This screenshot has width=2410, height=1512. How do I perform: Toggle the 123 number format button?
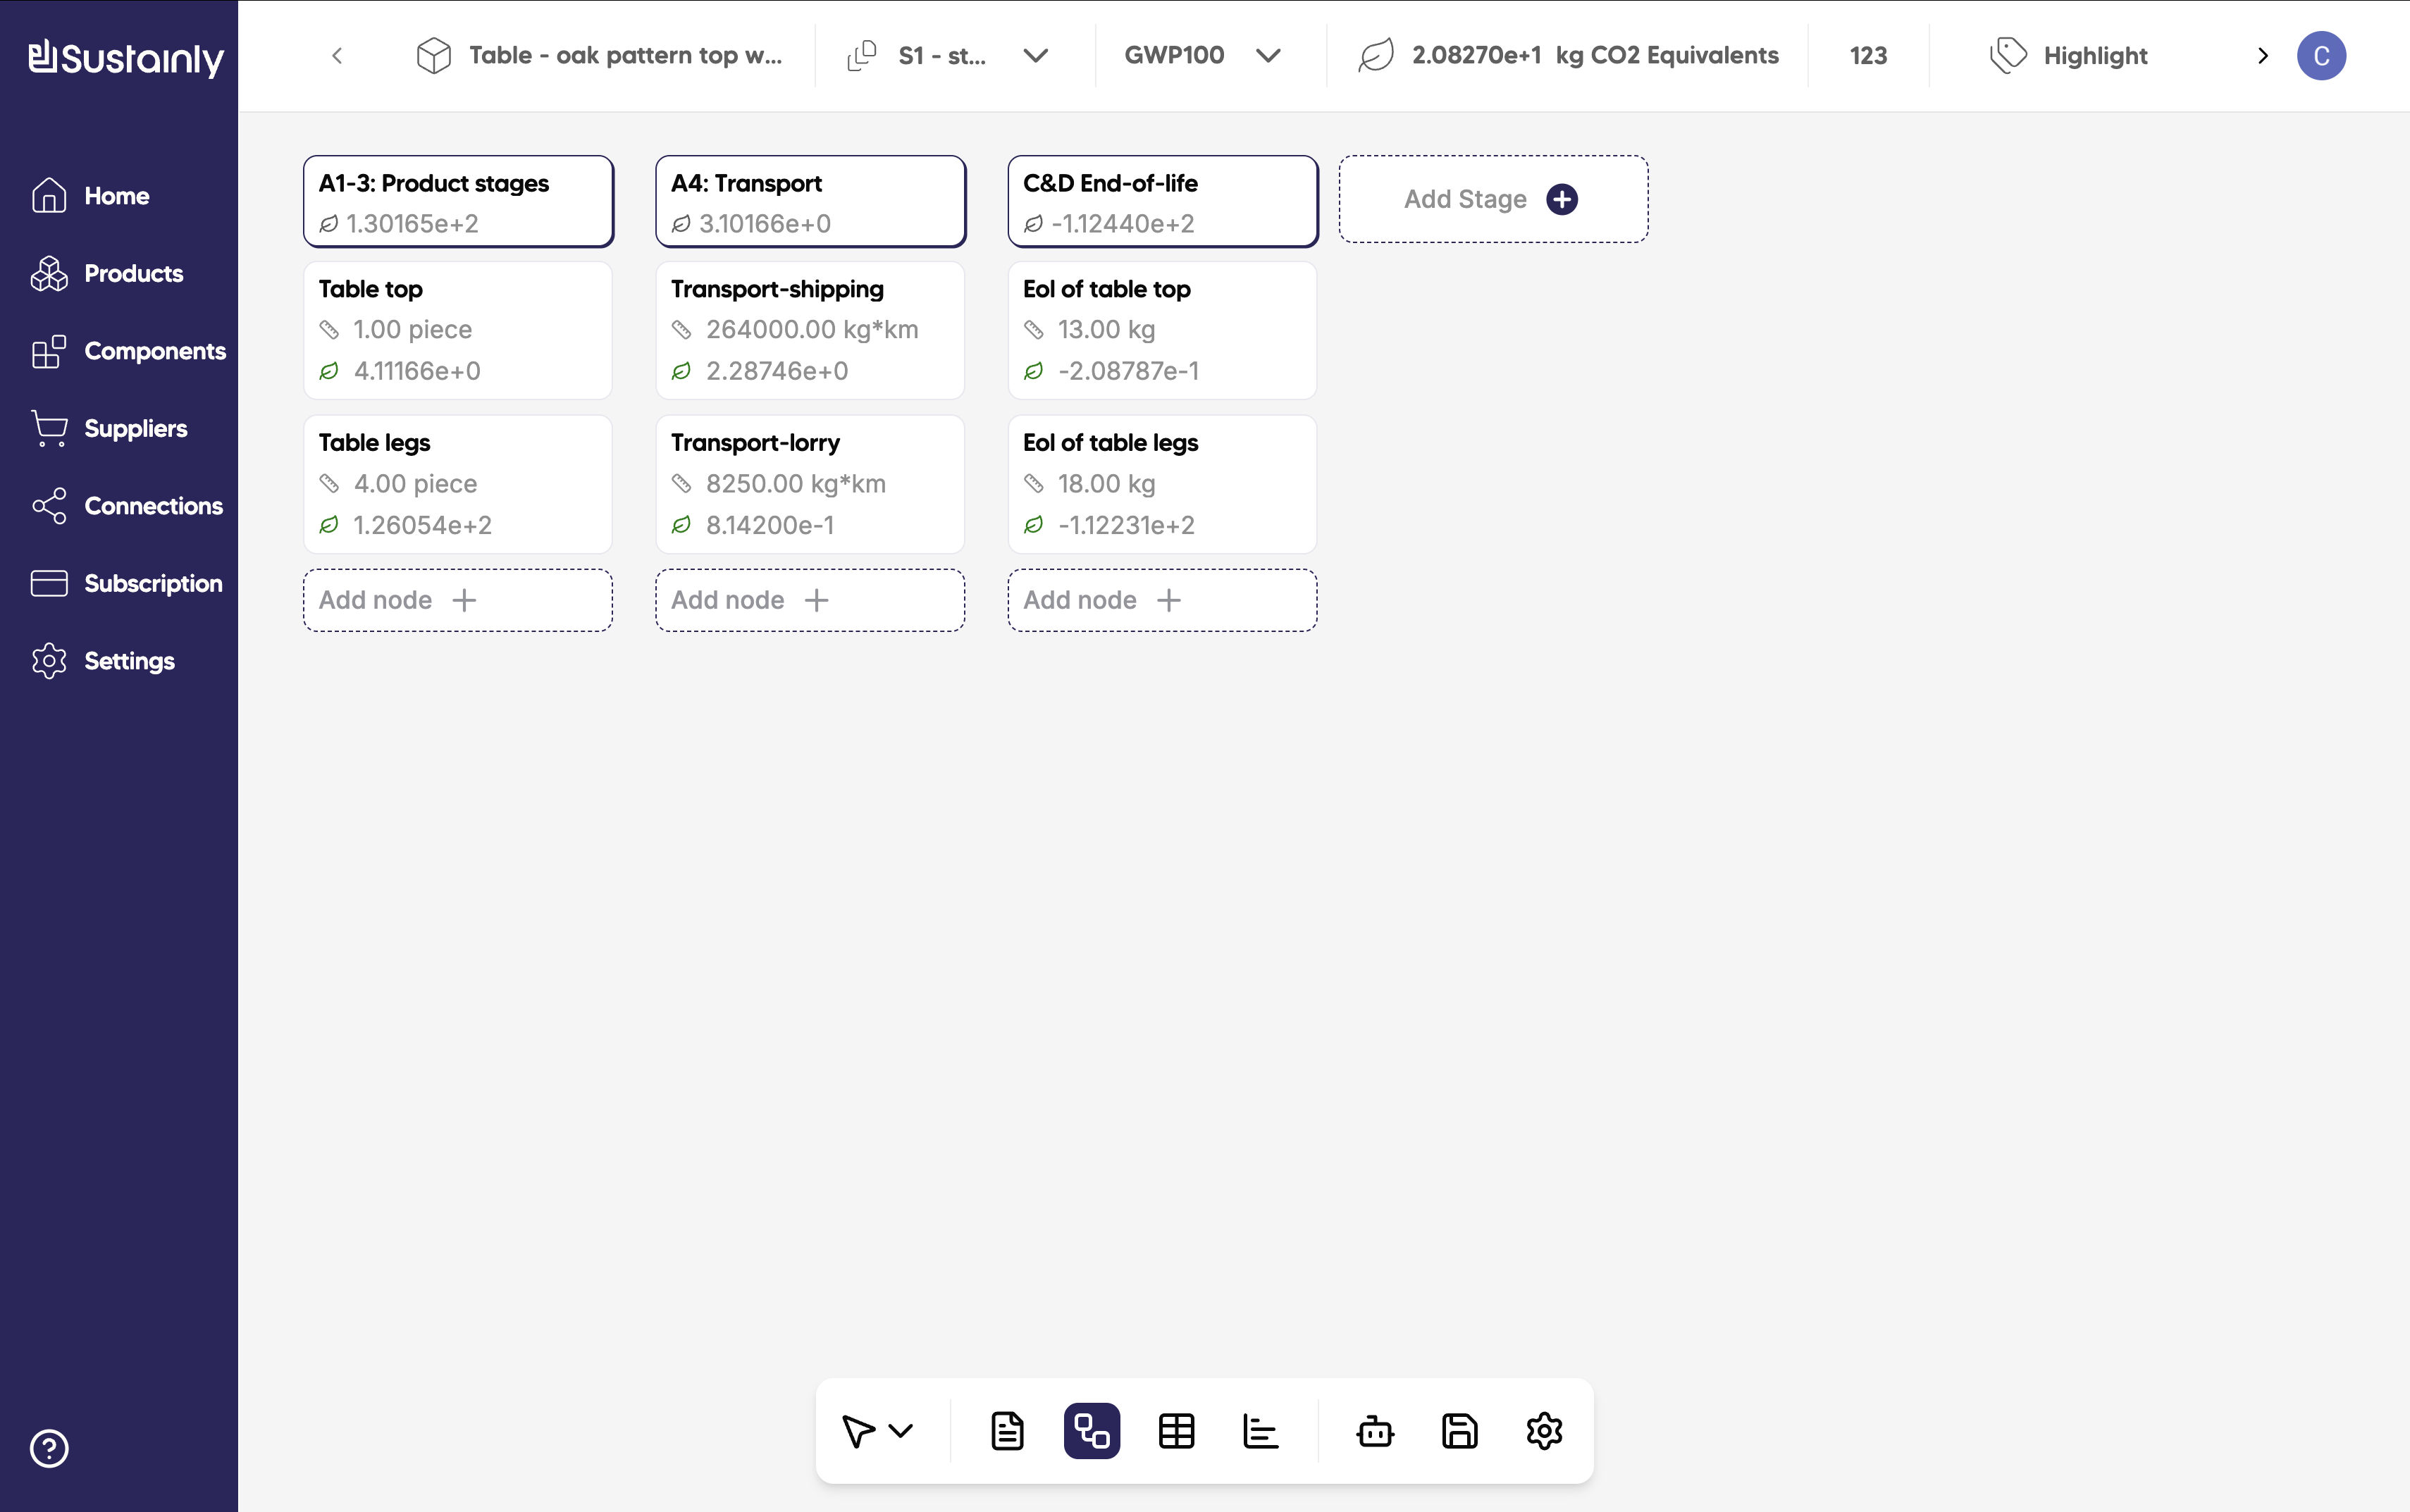[x=1867, y=56]
